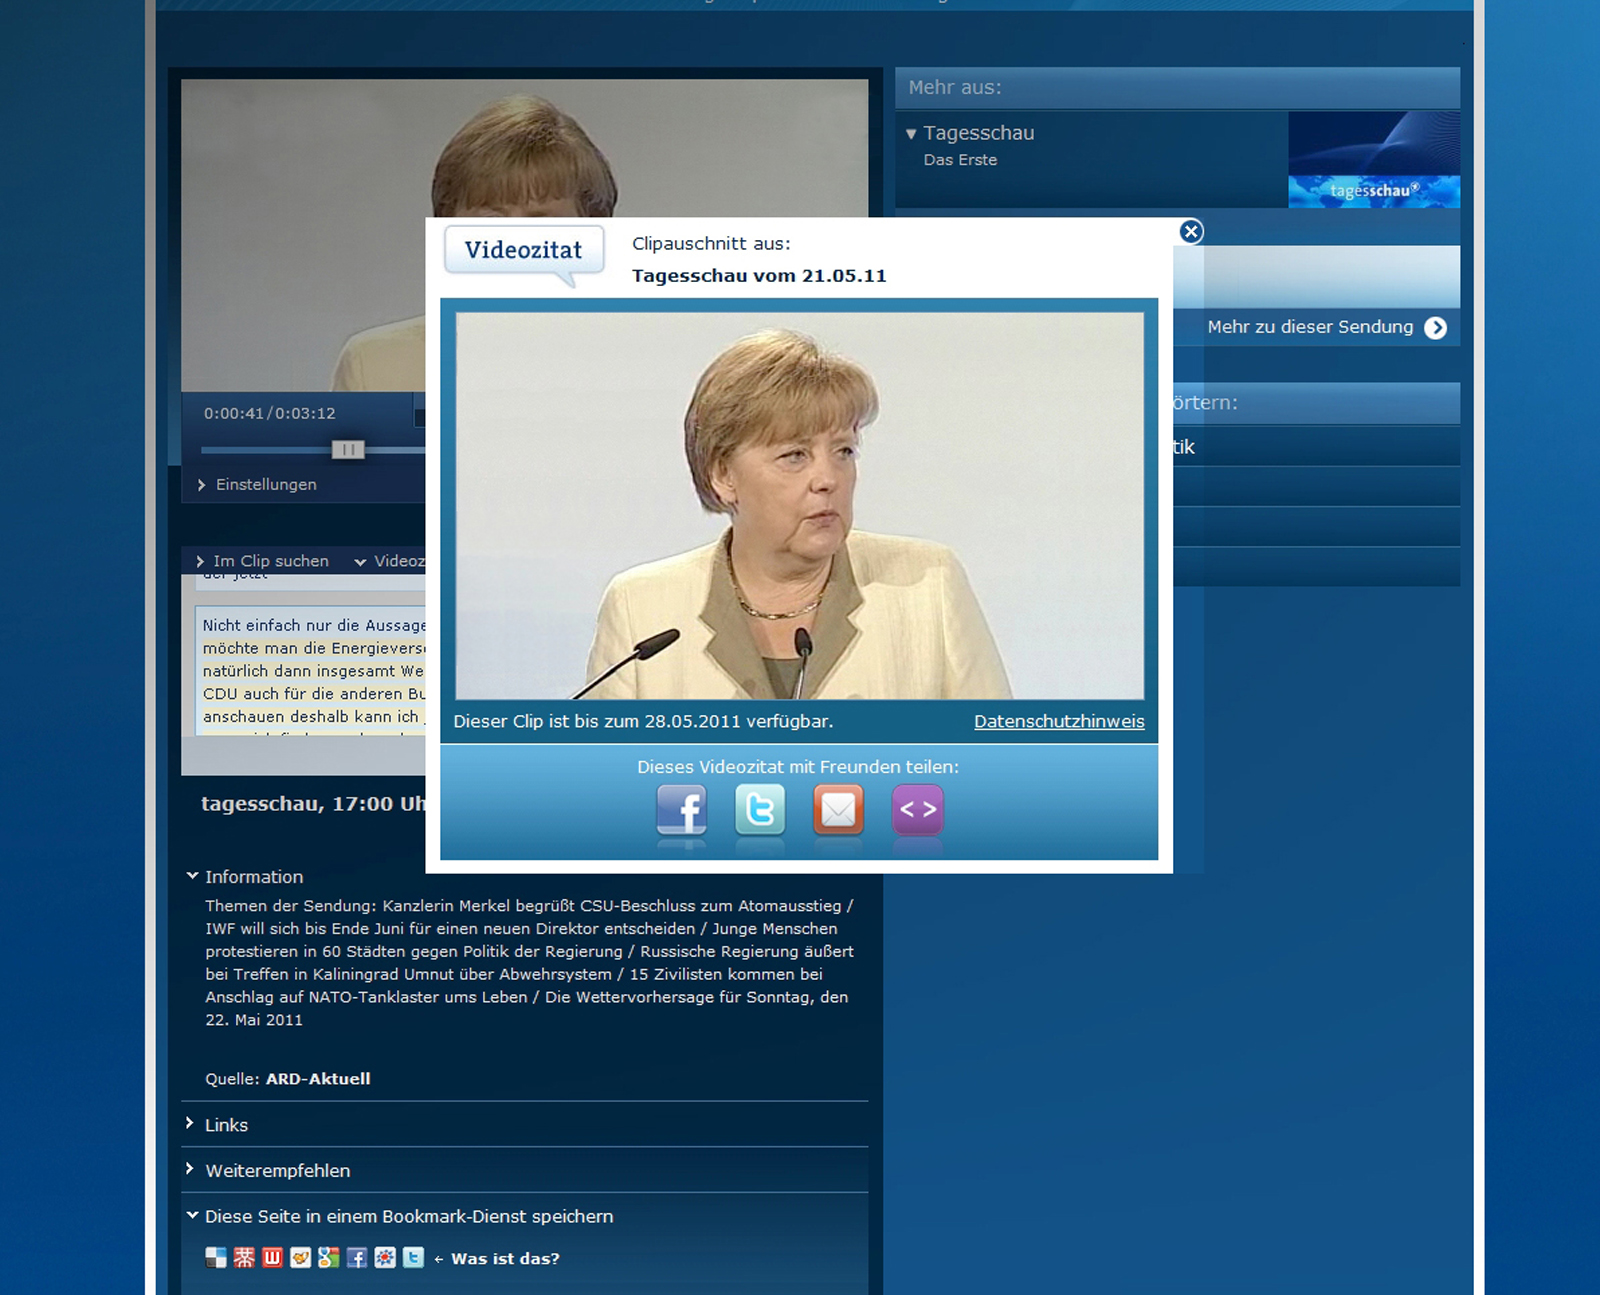The width and height of the screenshot is (1600, 1295).
Task: Close the Videozitat popup
Action: [1190, 231]
